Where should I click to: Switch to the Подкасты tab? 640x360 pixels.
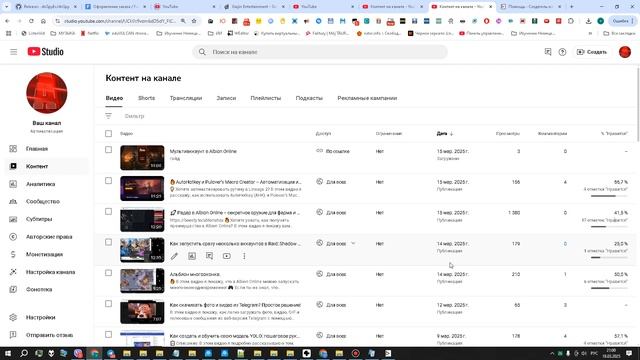click(309, 98)
